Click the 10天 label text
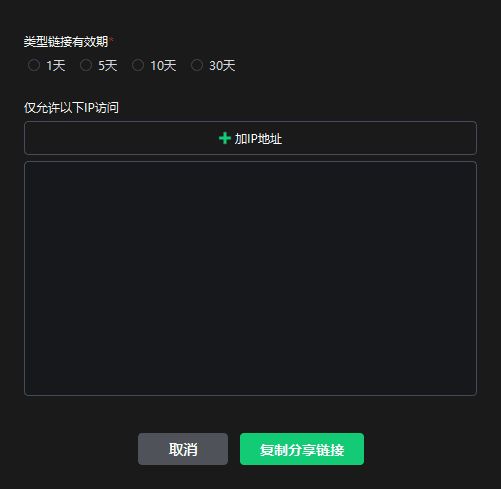The image size is (501, 489). (163, 65)
